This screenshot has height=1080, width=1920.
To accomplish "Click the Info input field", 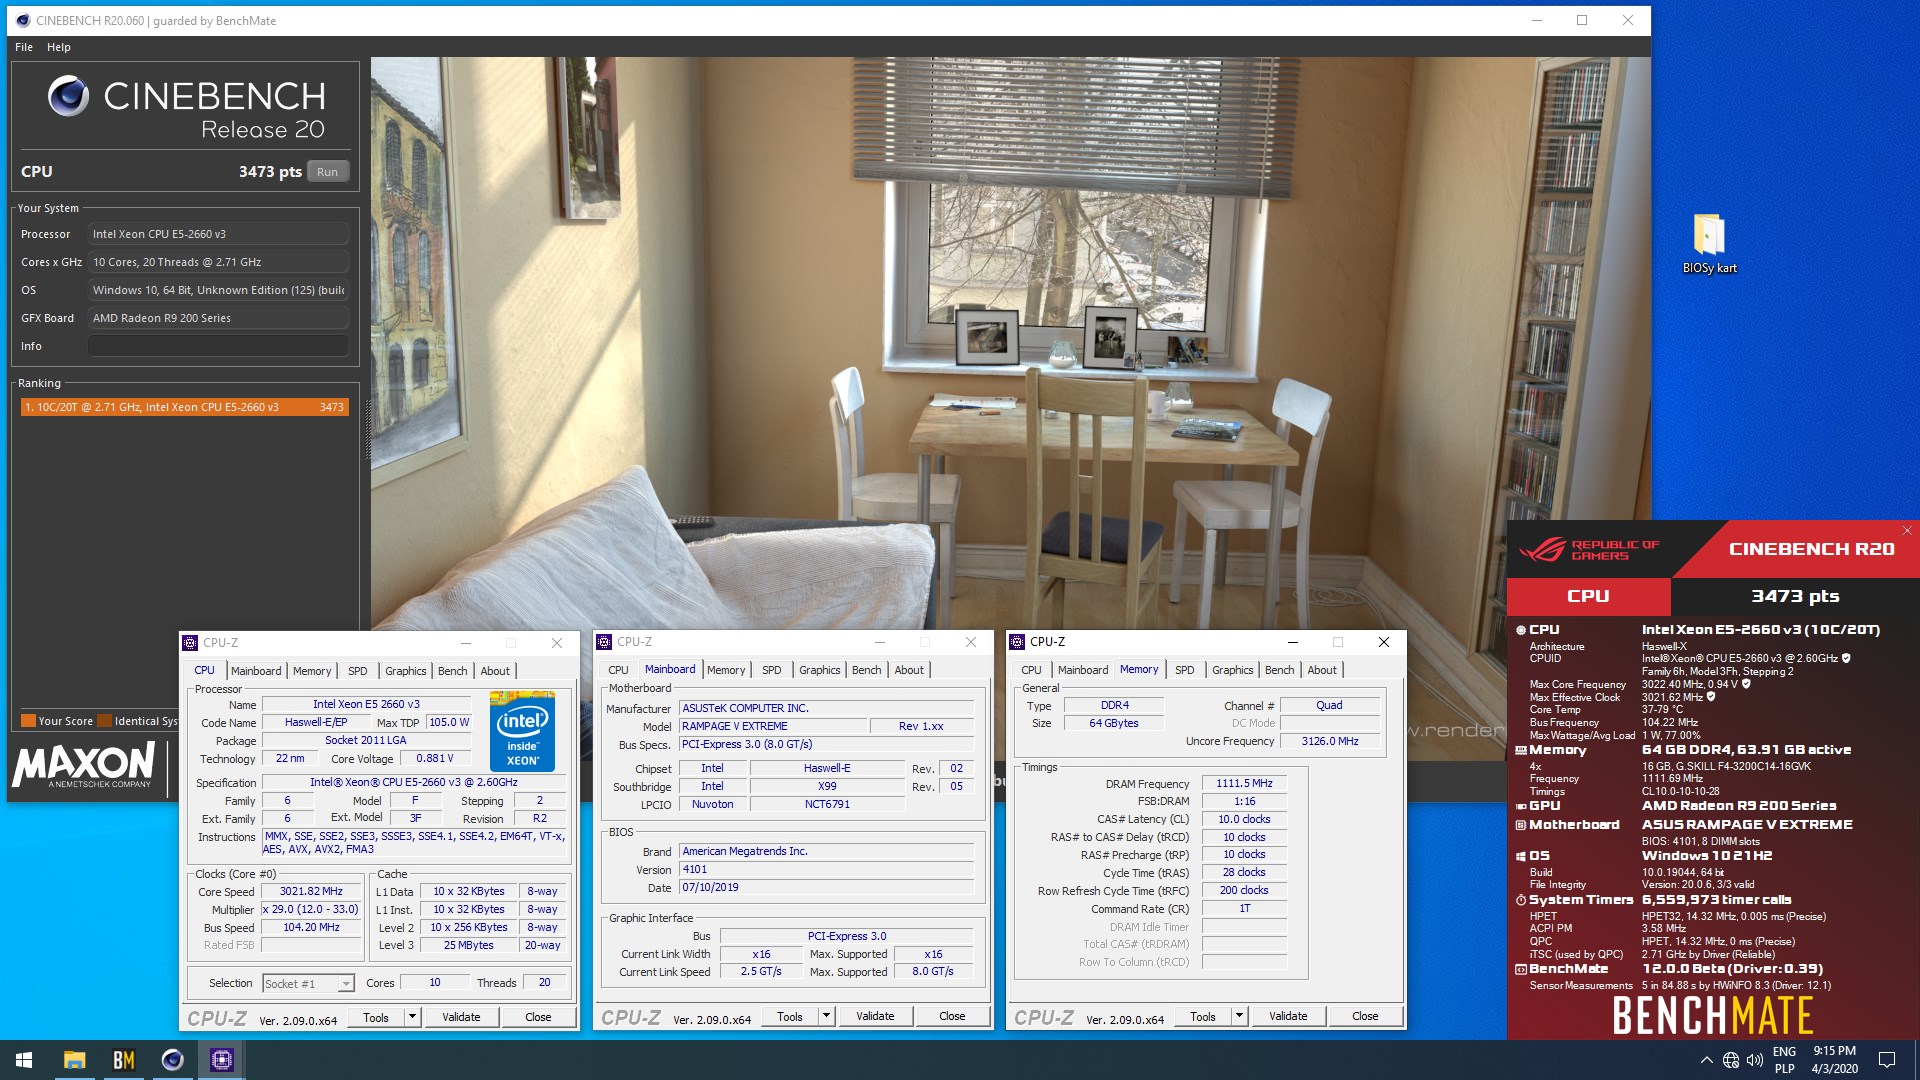I will pos(218,346).
